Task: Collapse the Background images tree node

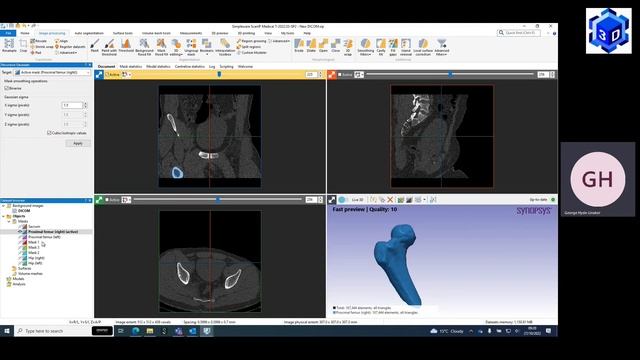Action: pyautogui.click(x=4, y=206)
